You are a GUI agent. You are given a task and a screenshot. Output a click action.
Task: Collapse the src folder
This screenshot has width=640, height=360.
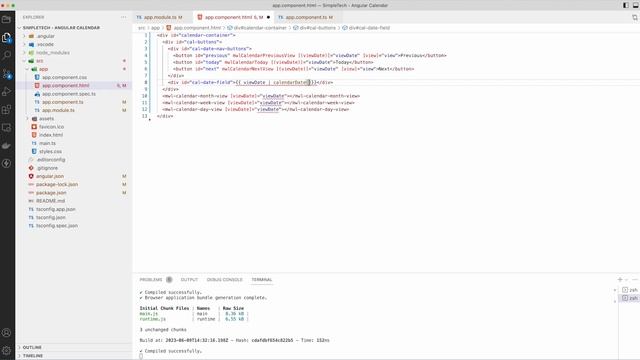point(39,61)
